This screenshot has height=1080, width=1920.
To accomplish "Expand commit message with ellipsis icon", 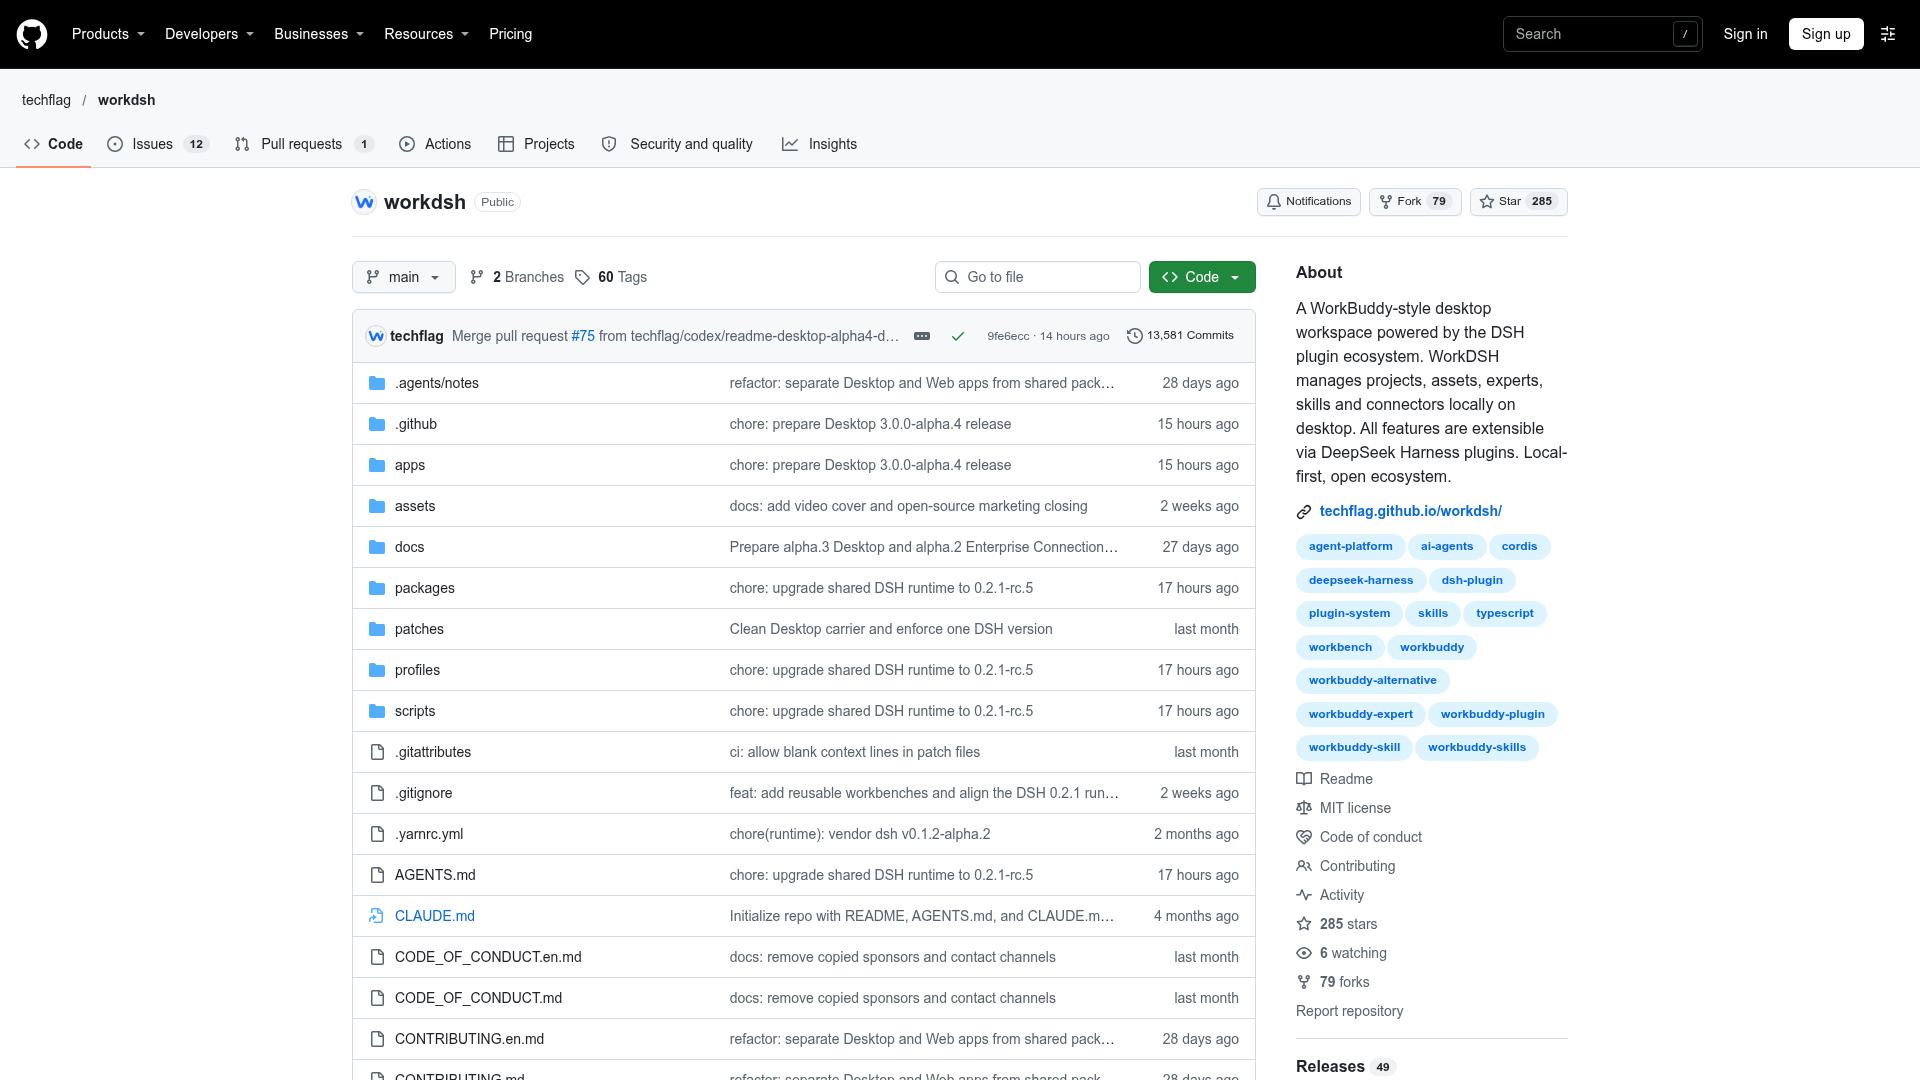I will [x=922, y=336].
